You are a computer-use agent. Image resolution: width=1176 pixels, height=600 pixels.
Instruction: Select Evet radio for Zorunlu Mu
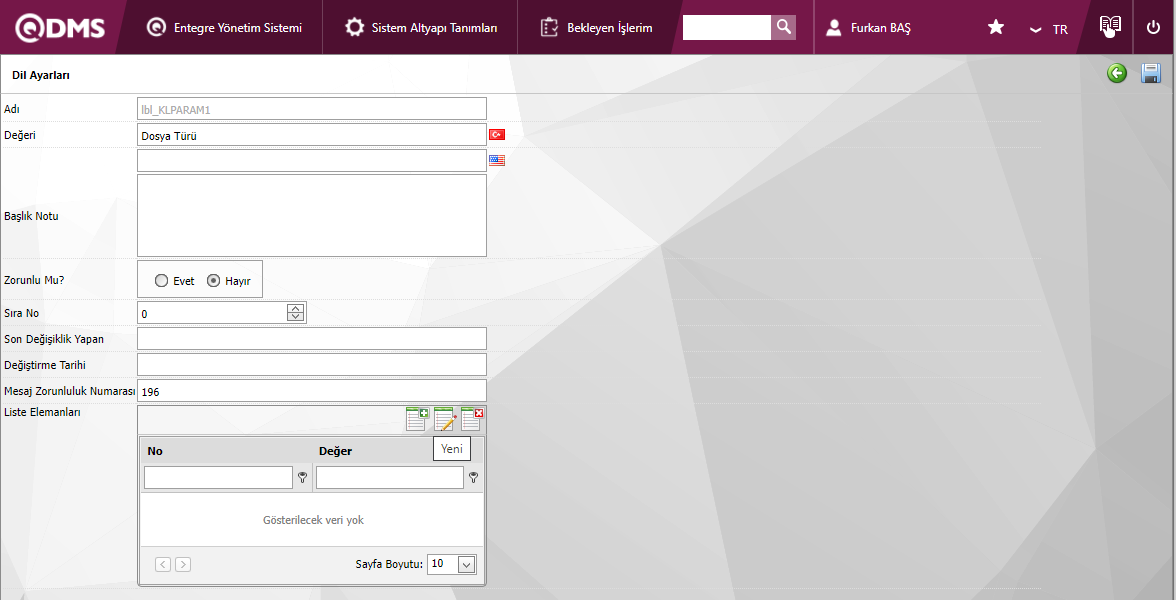coord(161,280)
